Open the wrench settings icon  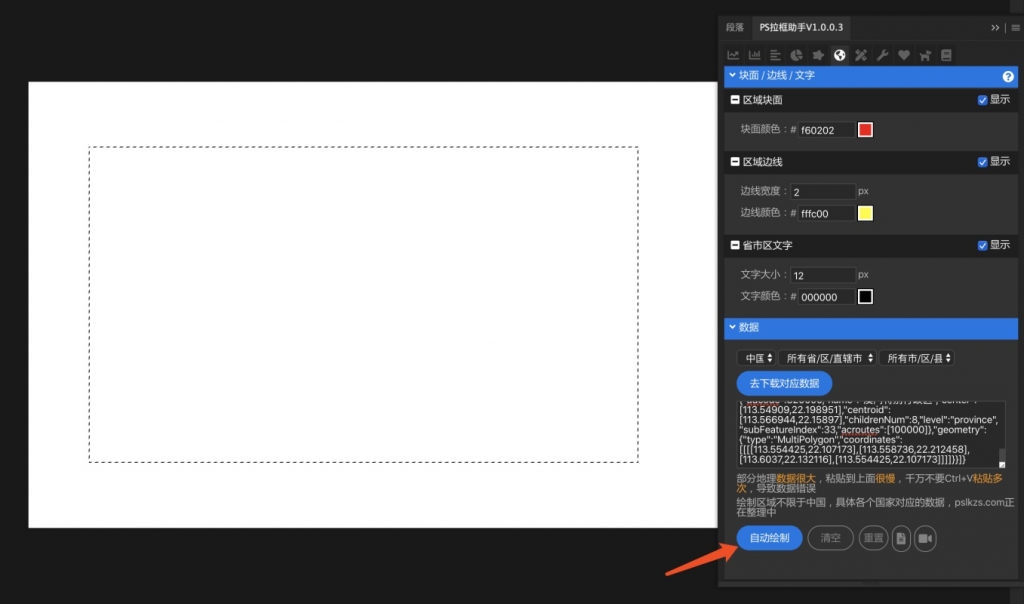point(882,55)
